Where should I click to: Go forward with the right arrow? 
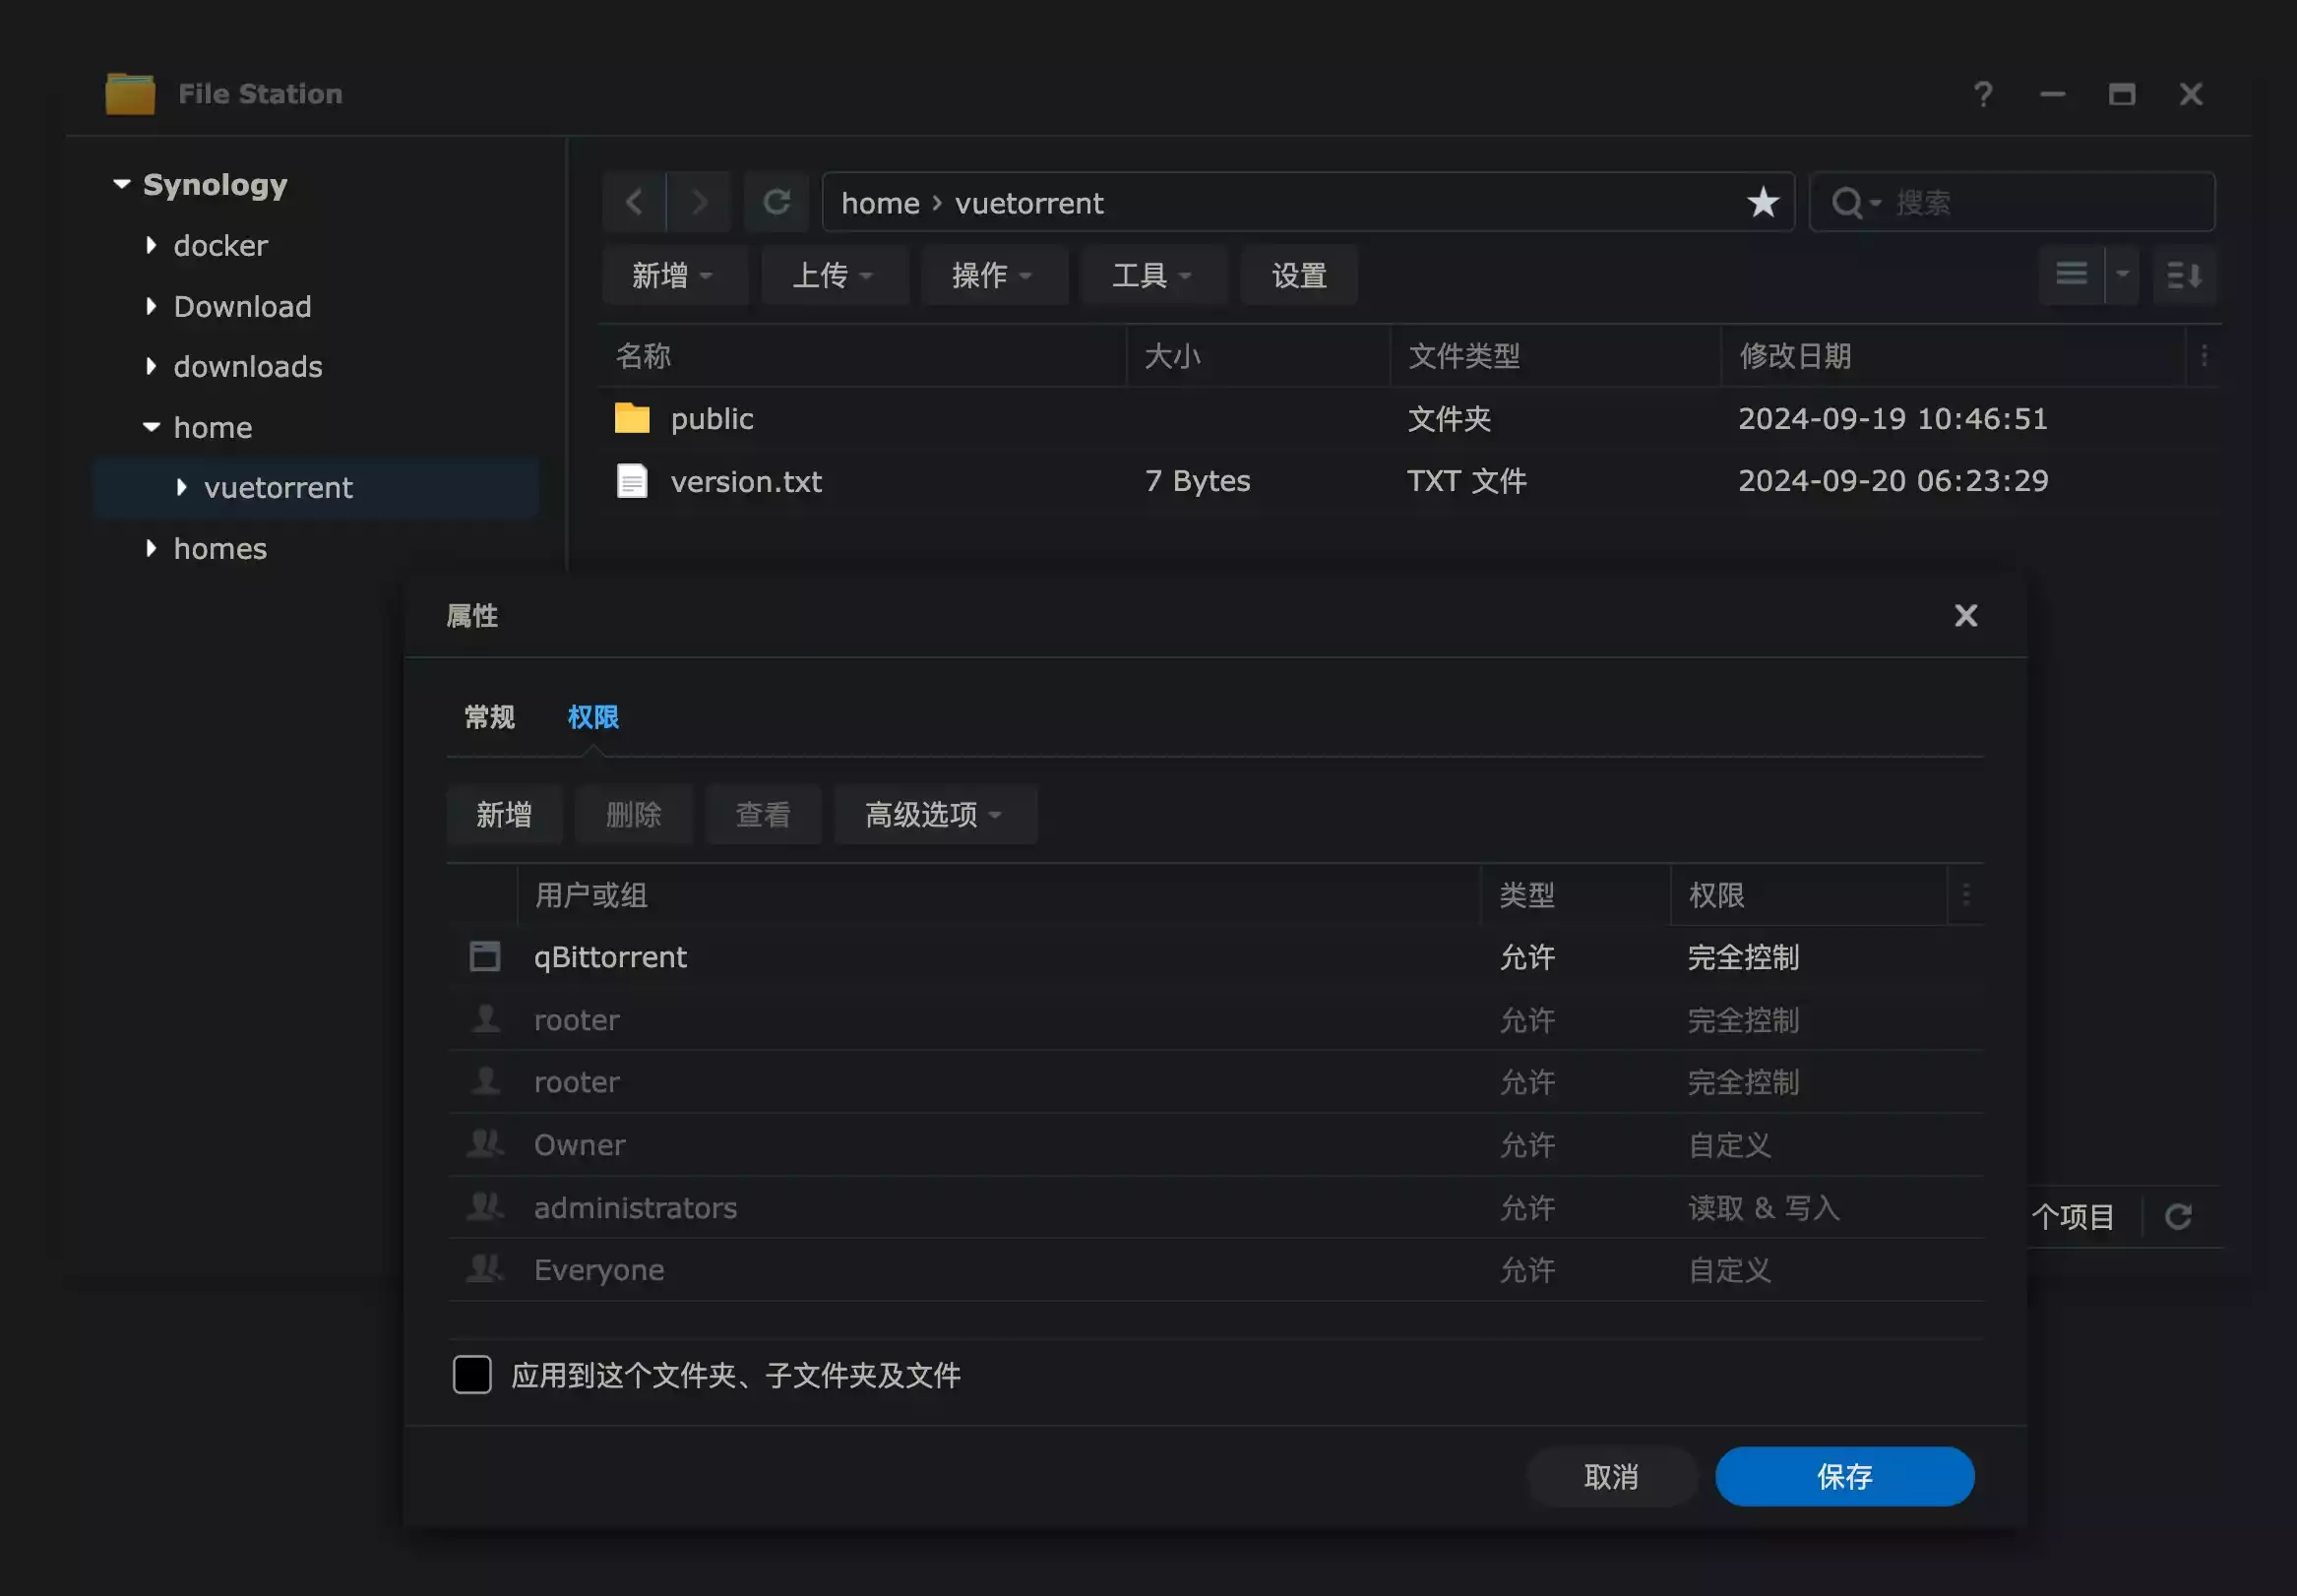click(699, 203)
